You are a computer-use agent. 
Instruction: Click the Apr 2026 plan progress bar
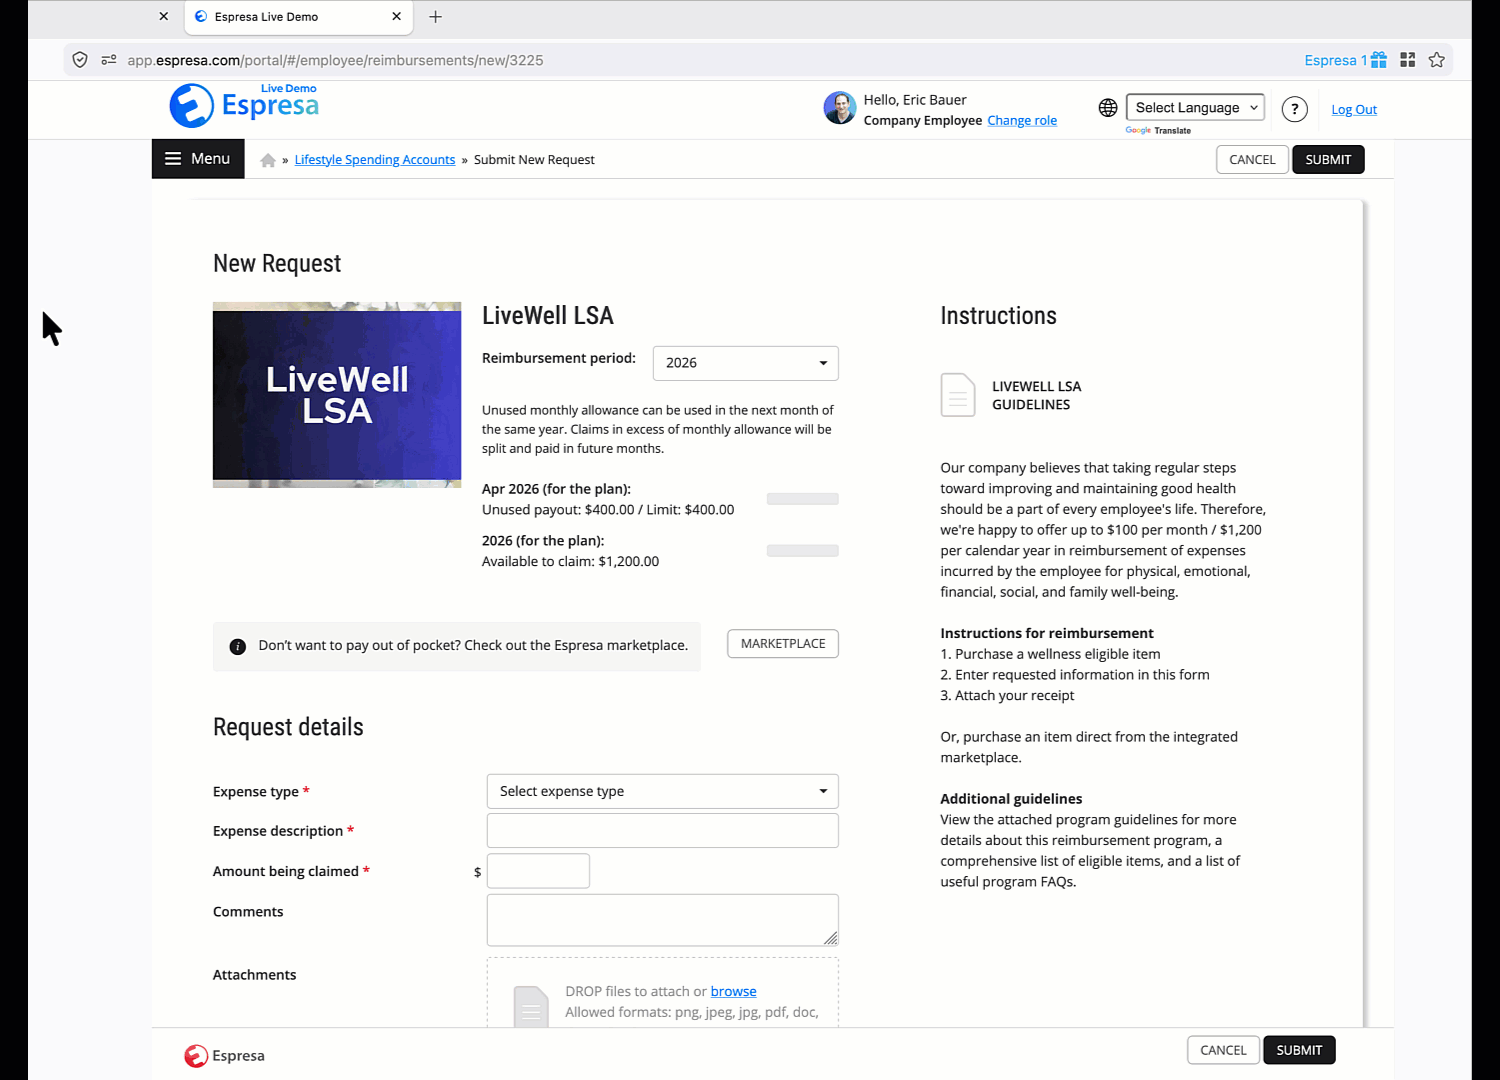803,499
